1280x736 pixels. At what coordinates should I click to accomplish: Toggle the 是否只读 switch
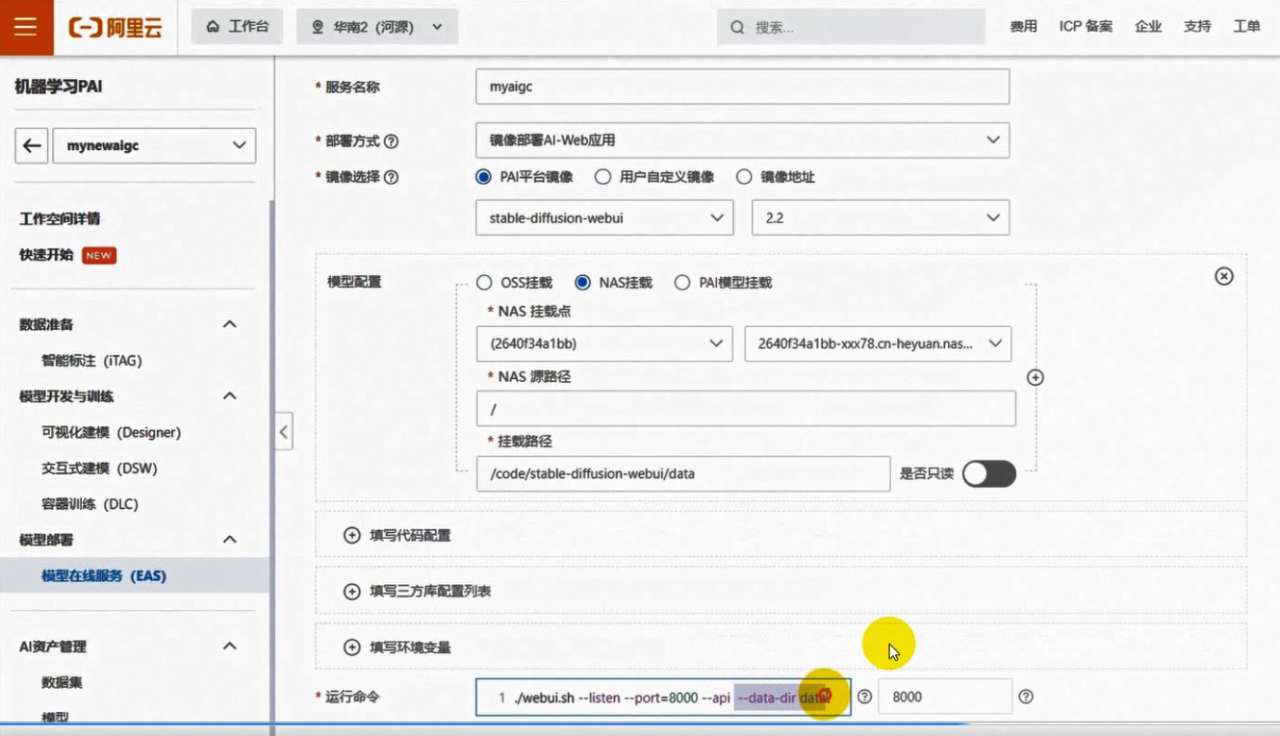pos(988,474)
